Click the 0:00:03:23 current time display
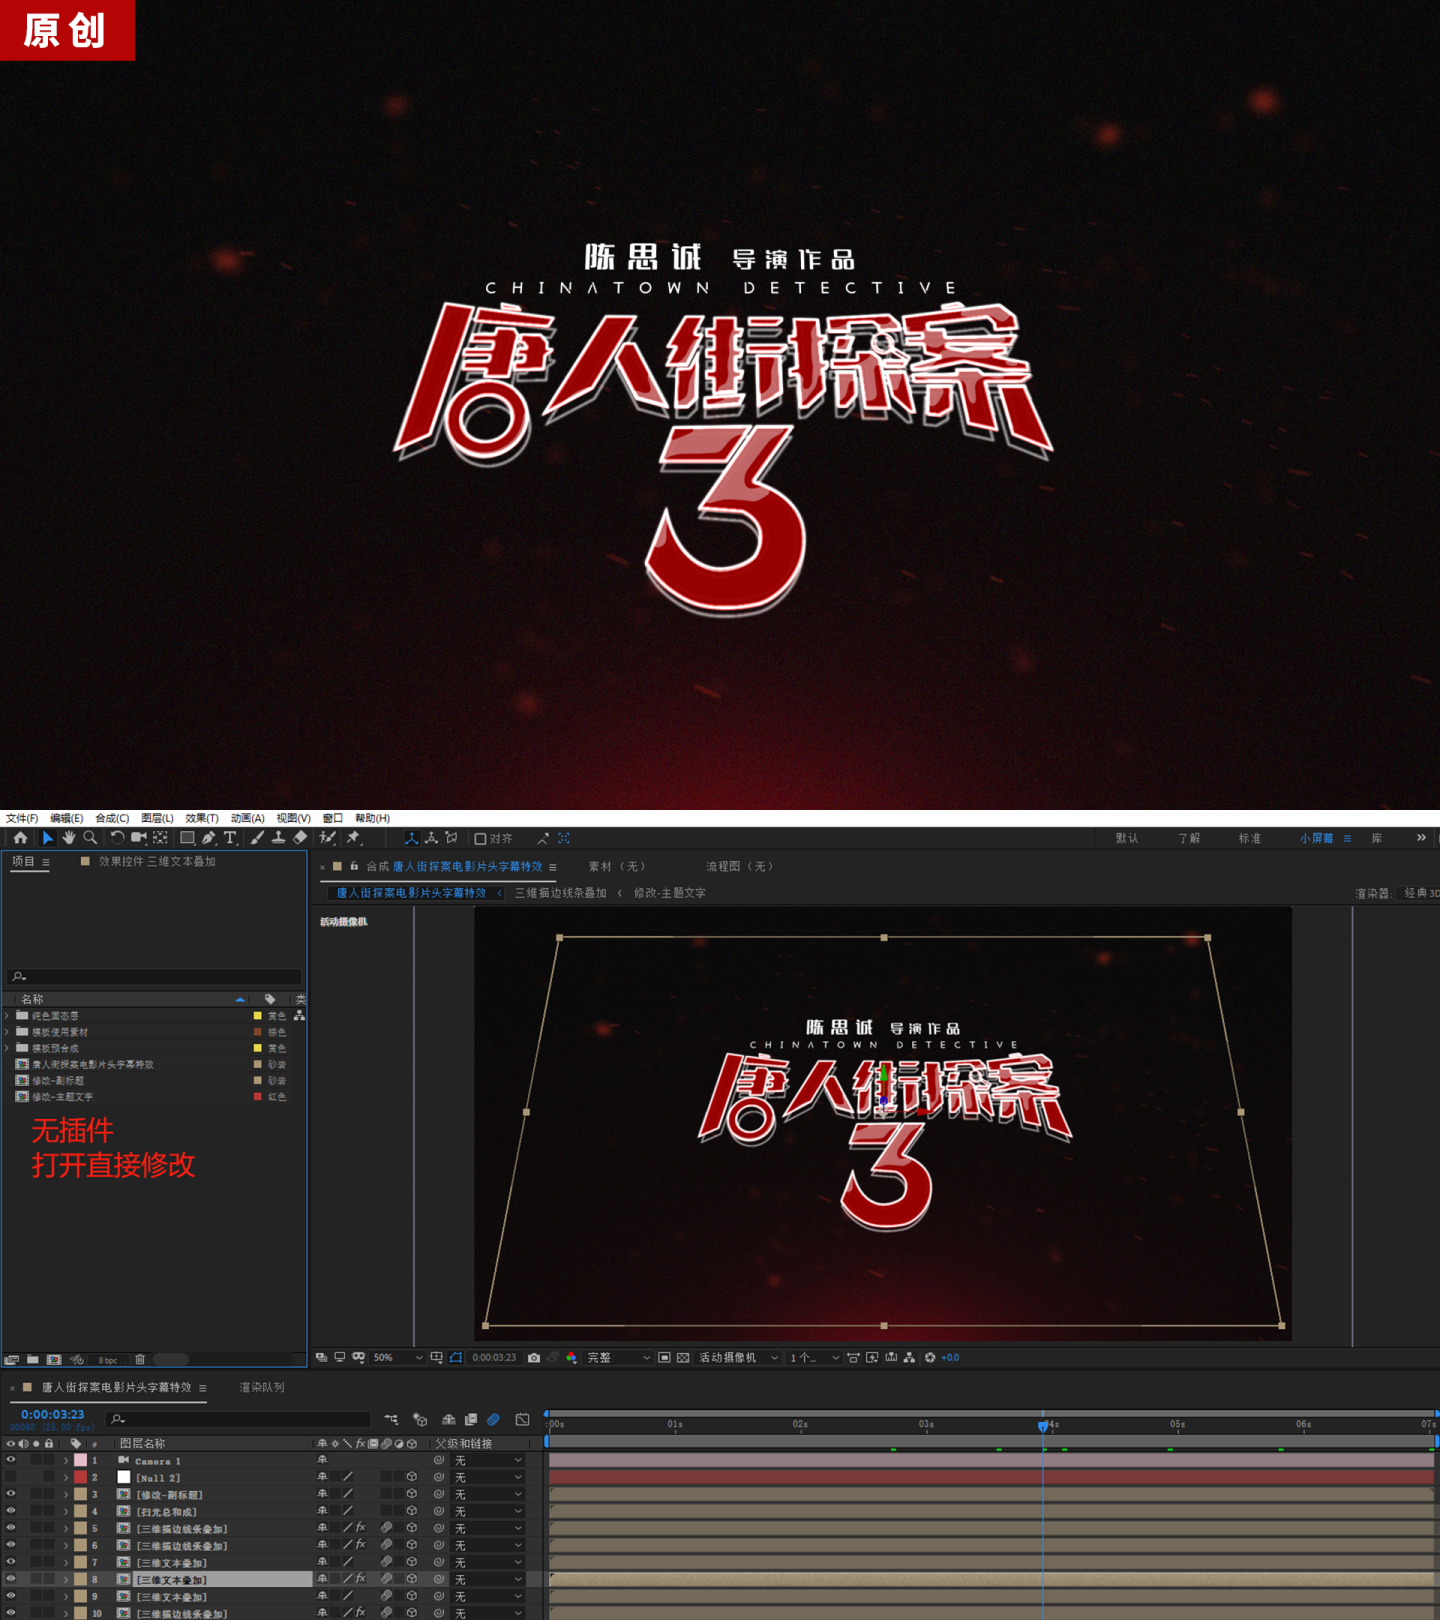The width and height of the screenshot is (1440, 1620). (53, 1414)
